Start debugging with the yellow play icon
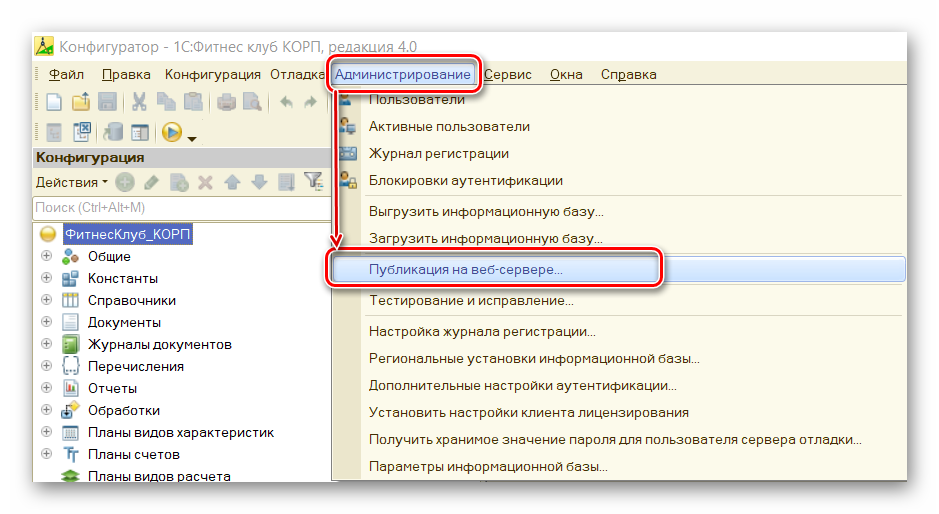Image resolution: width=939 pixels, height=514 pixels. point(172,132)
